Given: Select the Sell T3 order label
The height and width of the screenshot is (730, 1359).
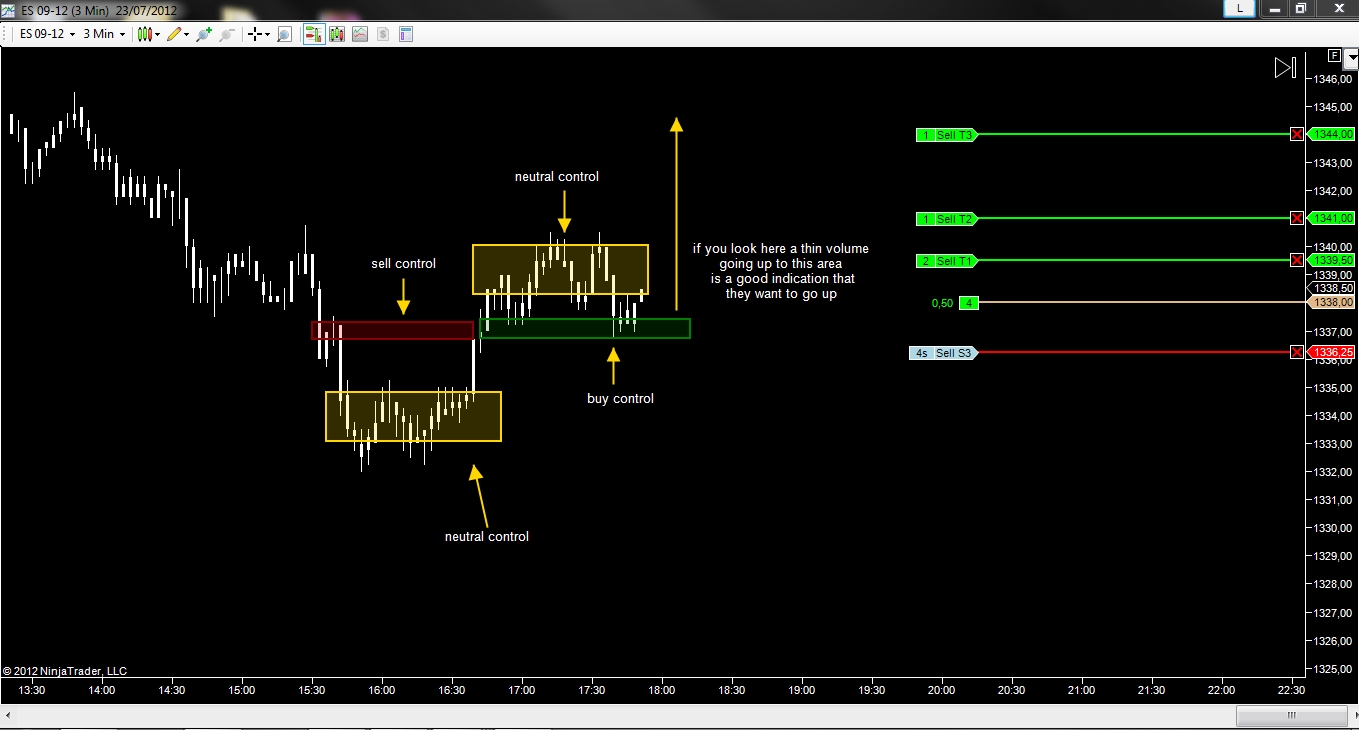Looking at the screenshot, I should pyautogui.click(x=946, y=135).
